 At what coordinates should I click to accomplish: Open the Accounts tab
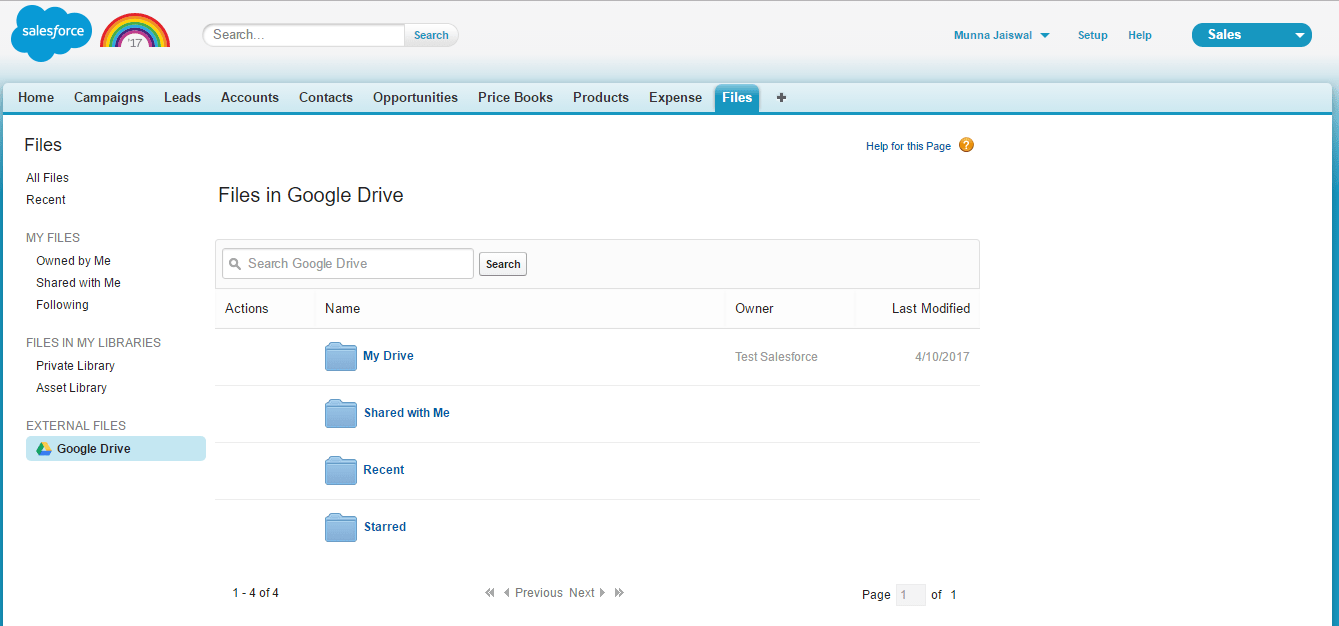250,97
